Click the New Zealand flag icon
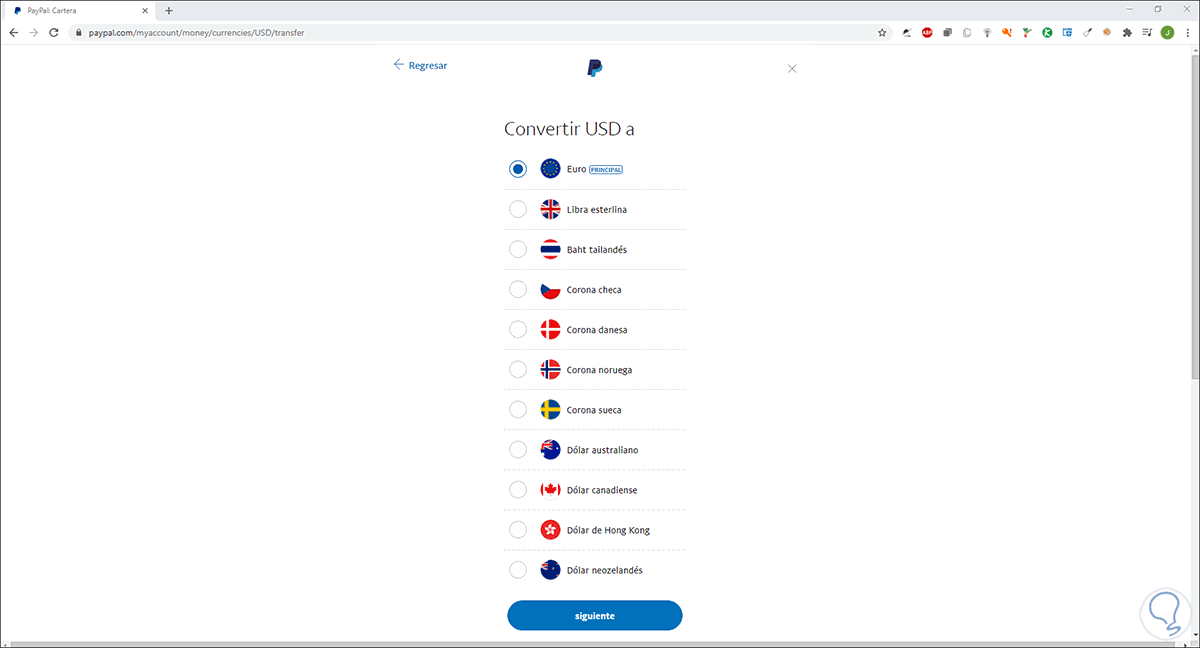This screenshot has width=1200, height=648. 550,569
